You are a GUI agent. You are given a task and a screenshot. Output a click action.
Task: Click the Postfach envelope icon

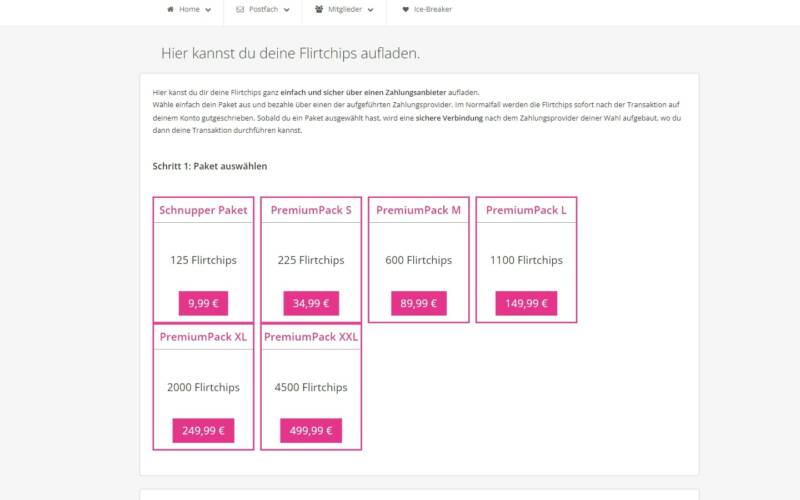pos(240,9)
